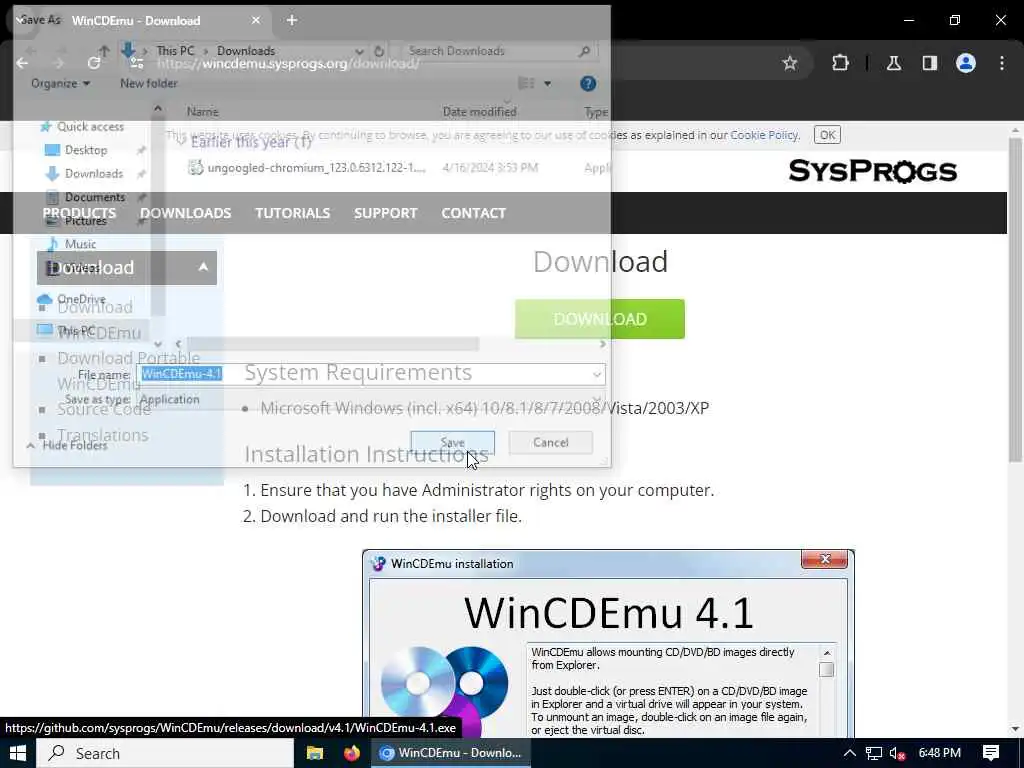The height and width of the screenshot is (768, 1024).
Task: Expand the File name history dropdown
Action: (x=596, y=374)
